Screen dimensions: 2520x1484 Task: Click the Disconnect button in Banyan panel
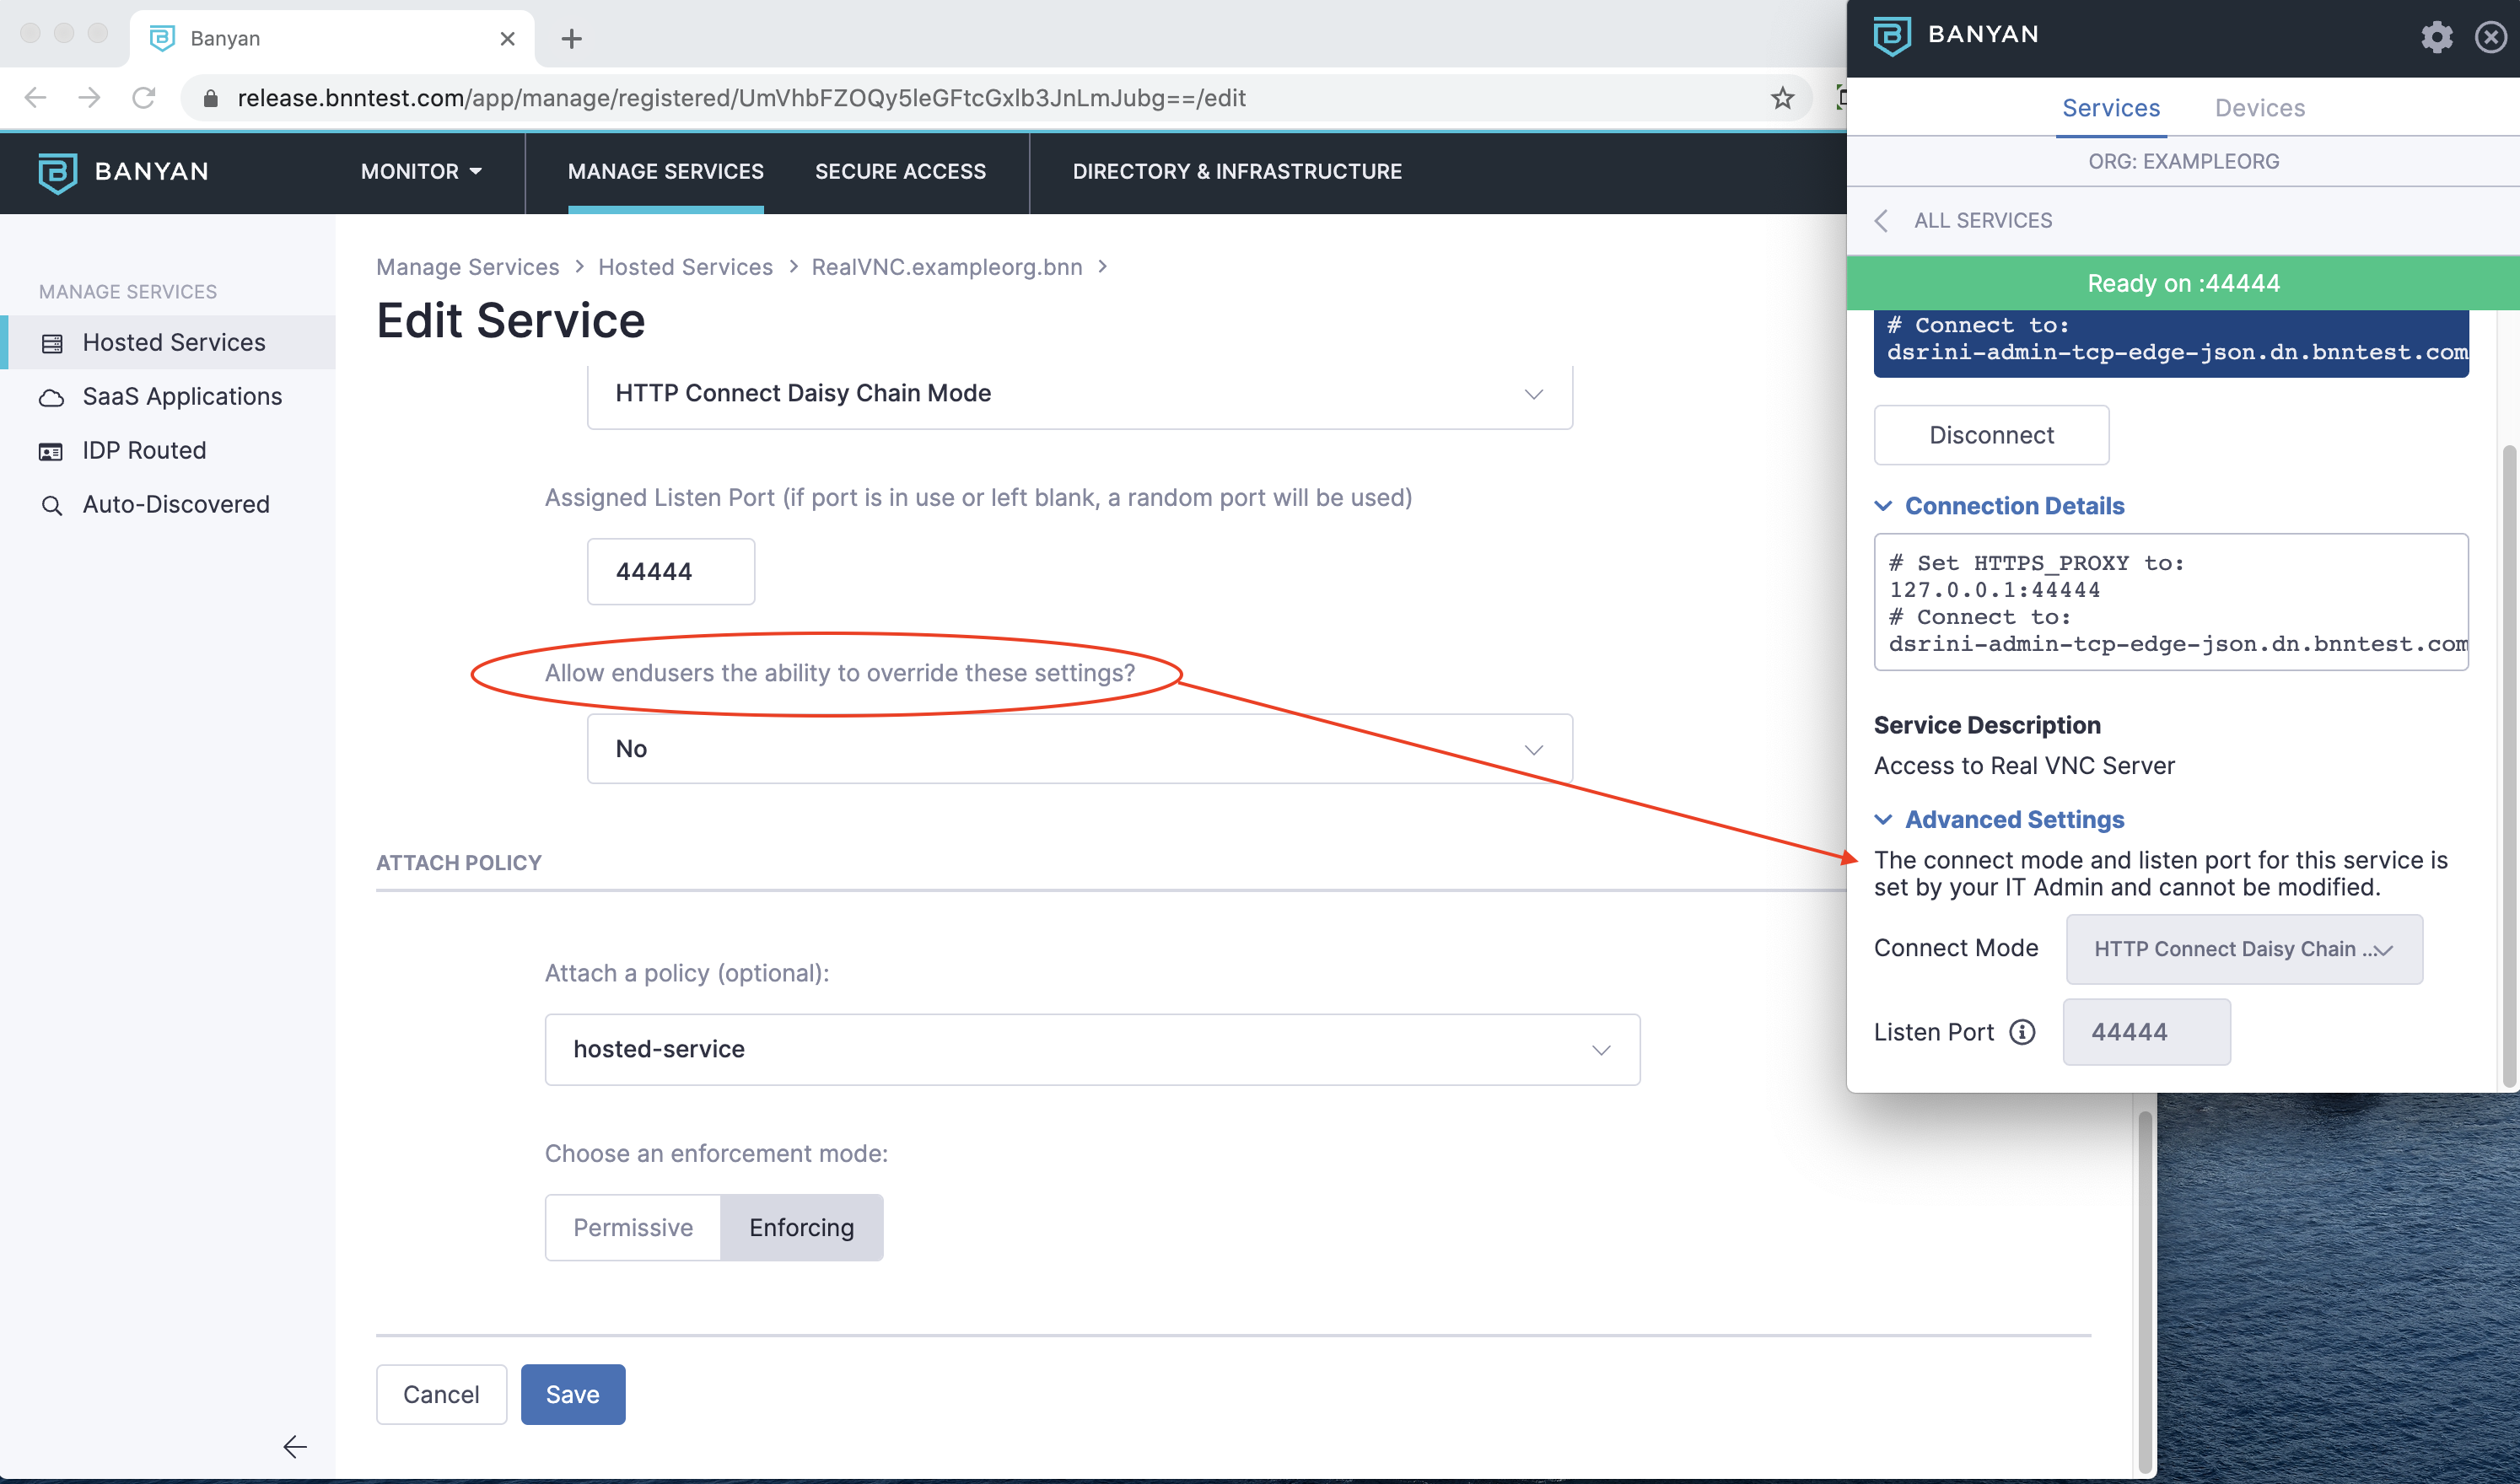point(1990,434)
